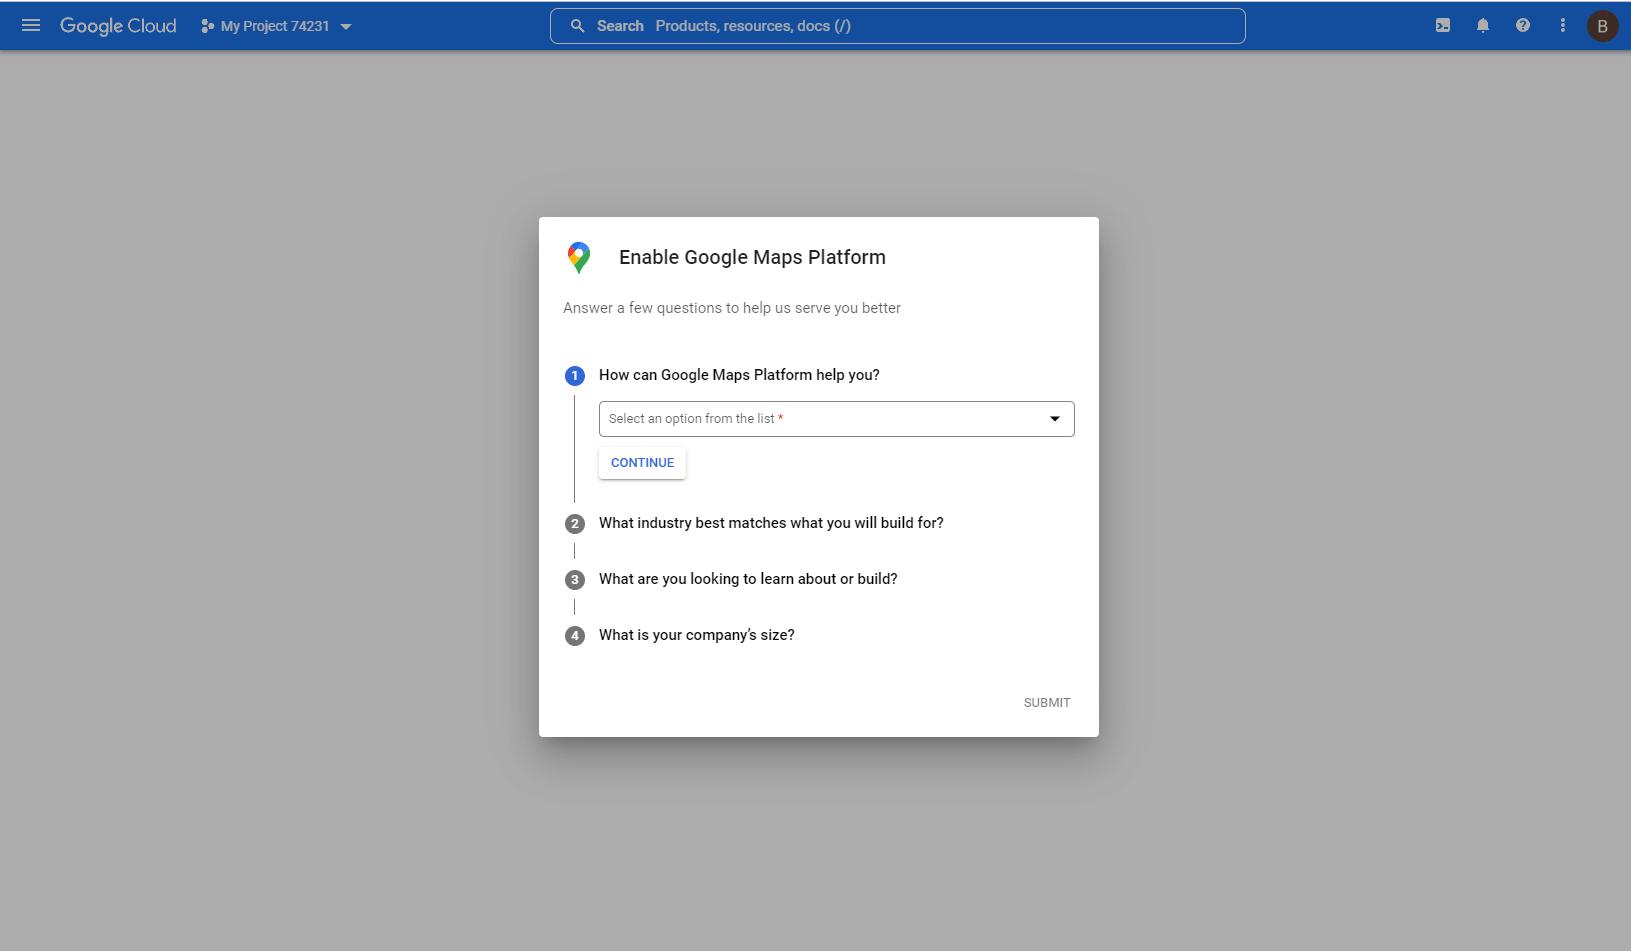Click the Google Maps pin logo
Screen dimensions: 1631x951
[579, 257]
